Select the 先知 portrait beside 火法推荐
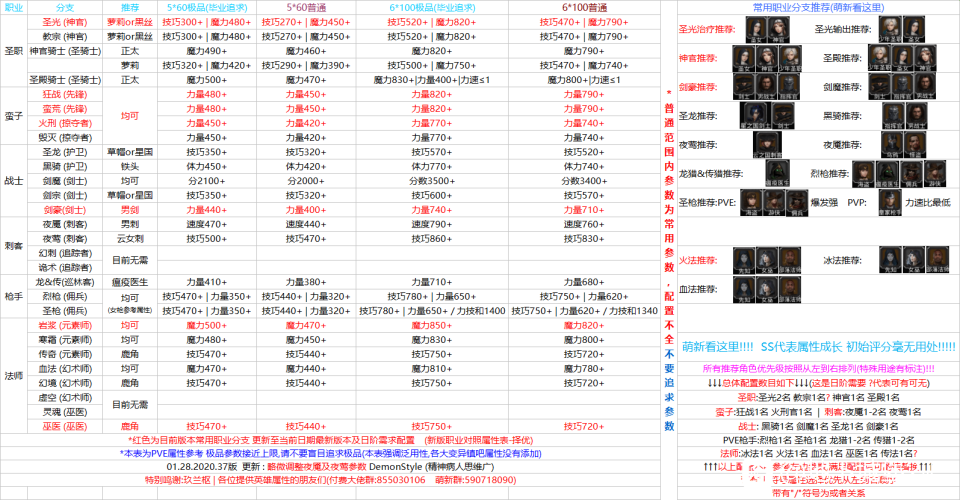The image size is (960, 500). tap(744, 261)
